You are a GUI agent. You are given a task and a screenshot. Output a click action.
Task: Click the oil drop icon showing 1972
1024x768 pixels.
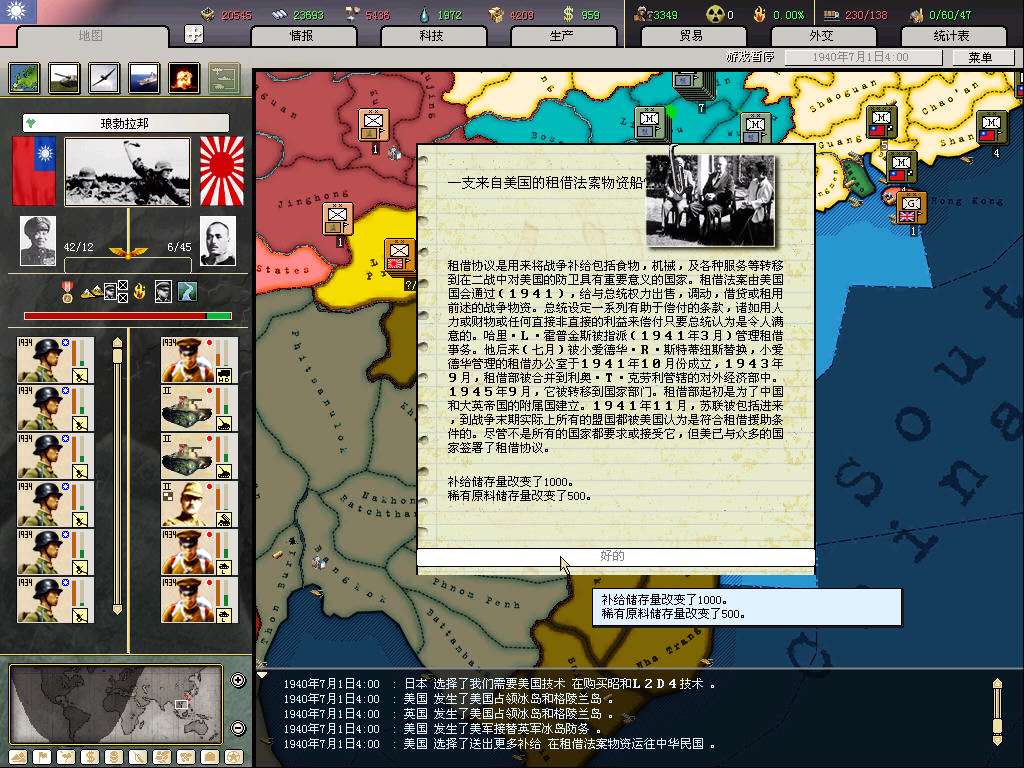(x=424, y=14)
